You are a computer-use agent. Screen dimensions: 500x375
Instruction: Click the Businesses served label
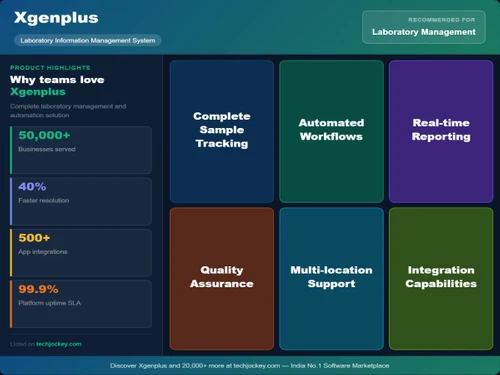click(47, 149)
